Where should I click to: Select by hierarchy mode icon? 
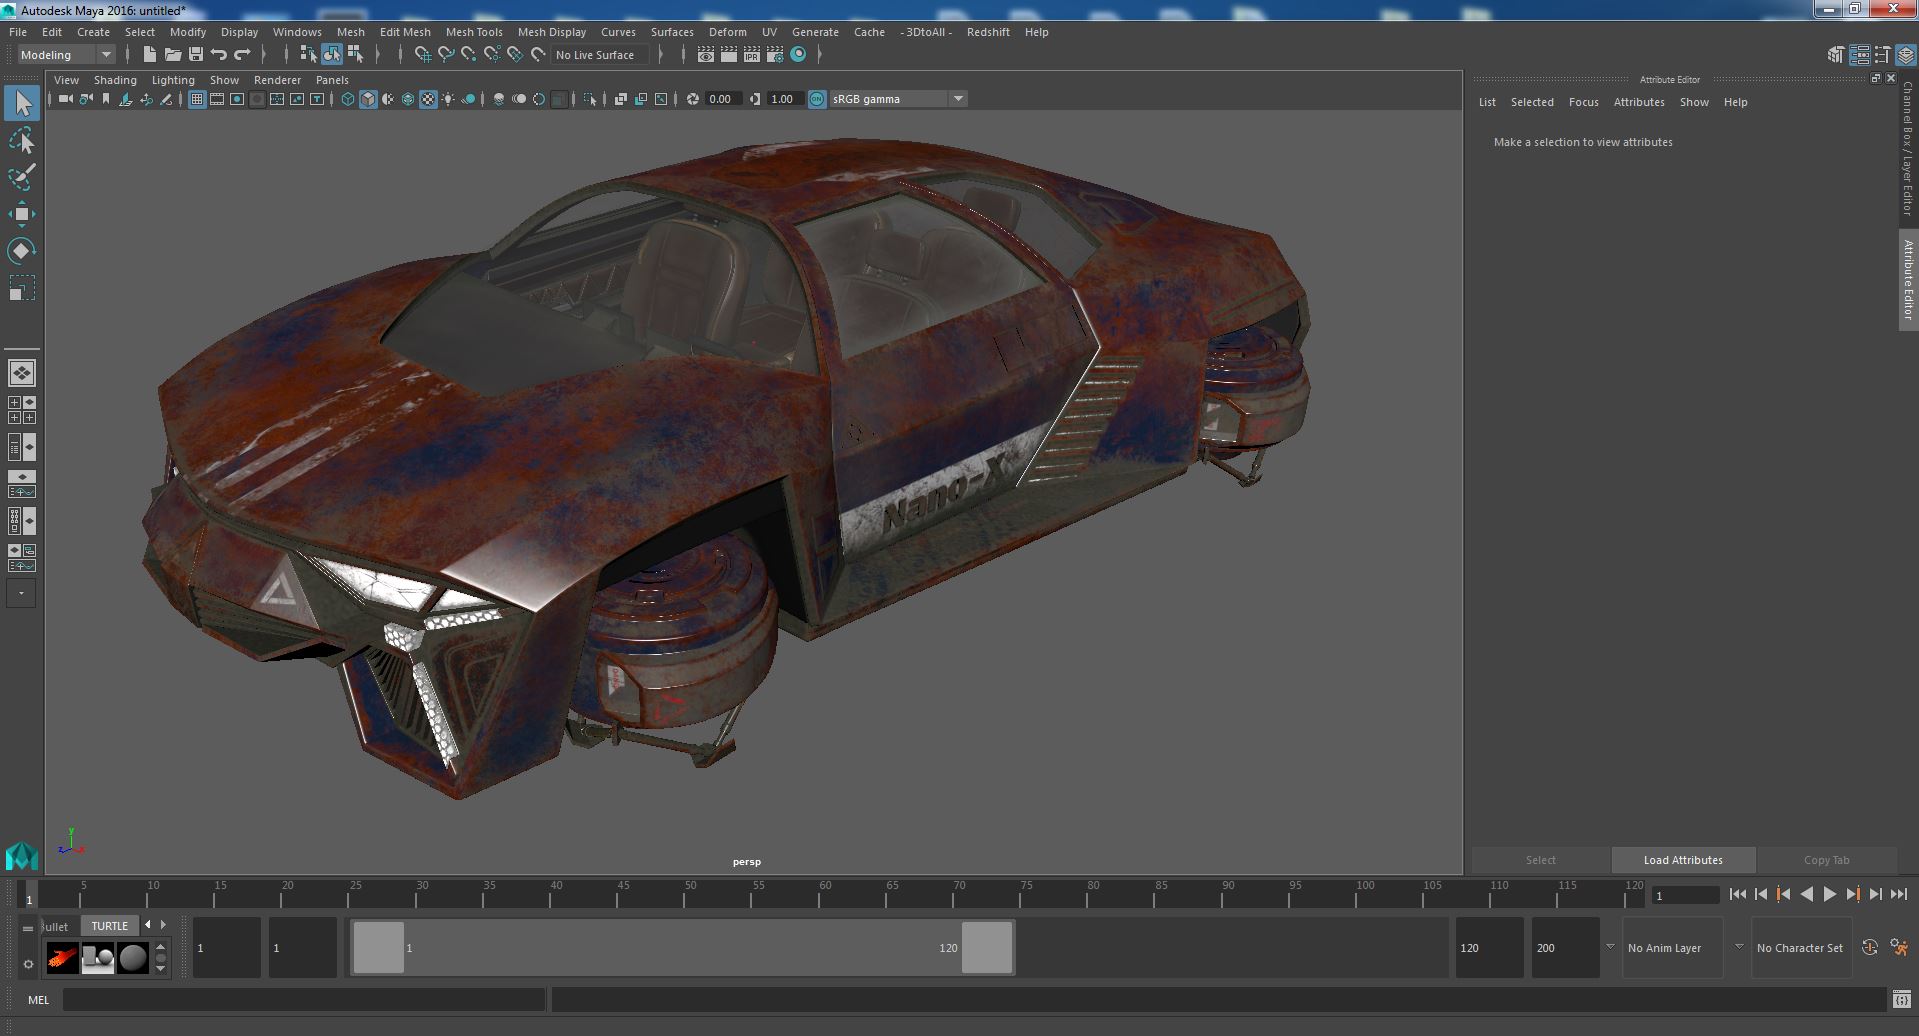[308, 55]
